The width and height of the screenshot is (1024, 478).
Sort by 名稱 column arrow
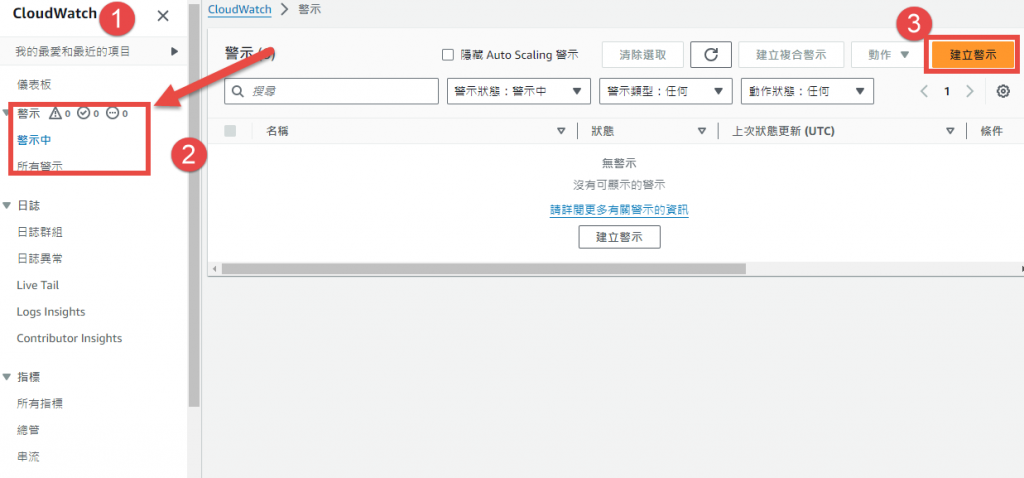tap(560, 131)
